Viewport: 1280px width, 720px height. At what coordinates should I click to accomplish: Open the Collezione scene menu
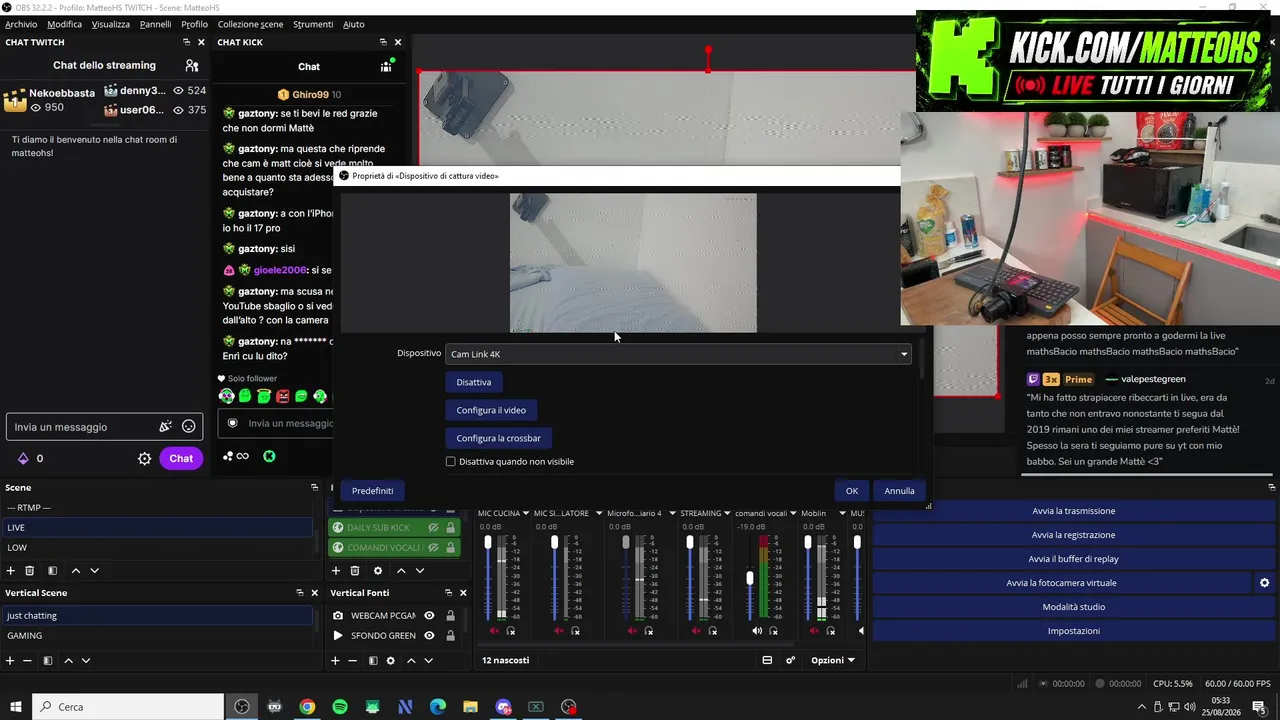coord(250,24)
